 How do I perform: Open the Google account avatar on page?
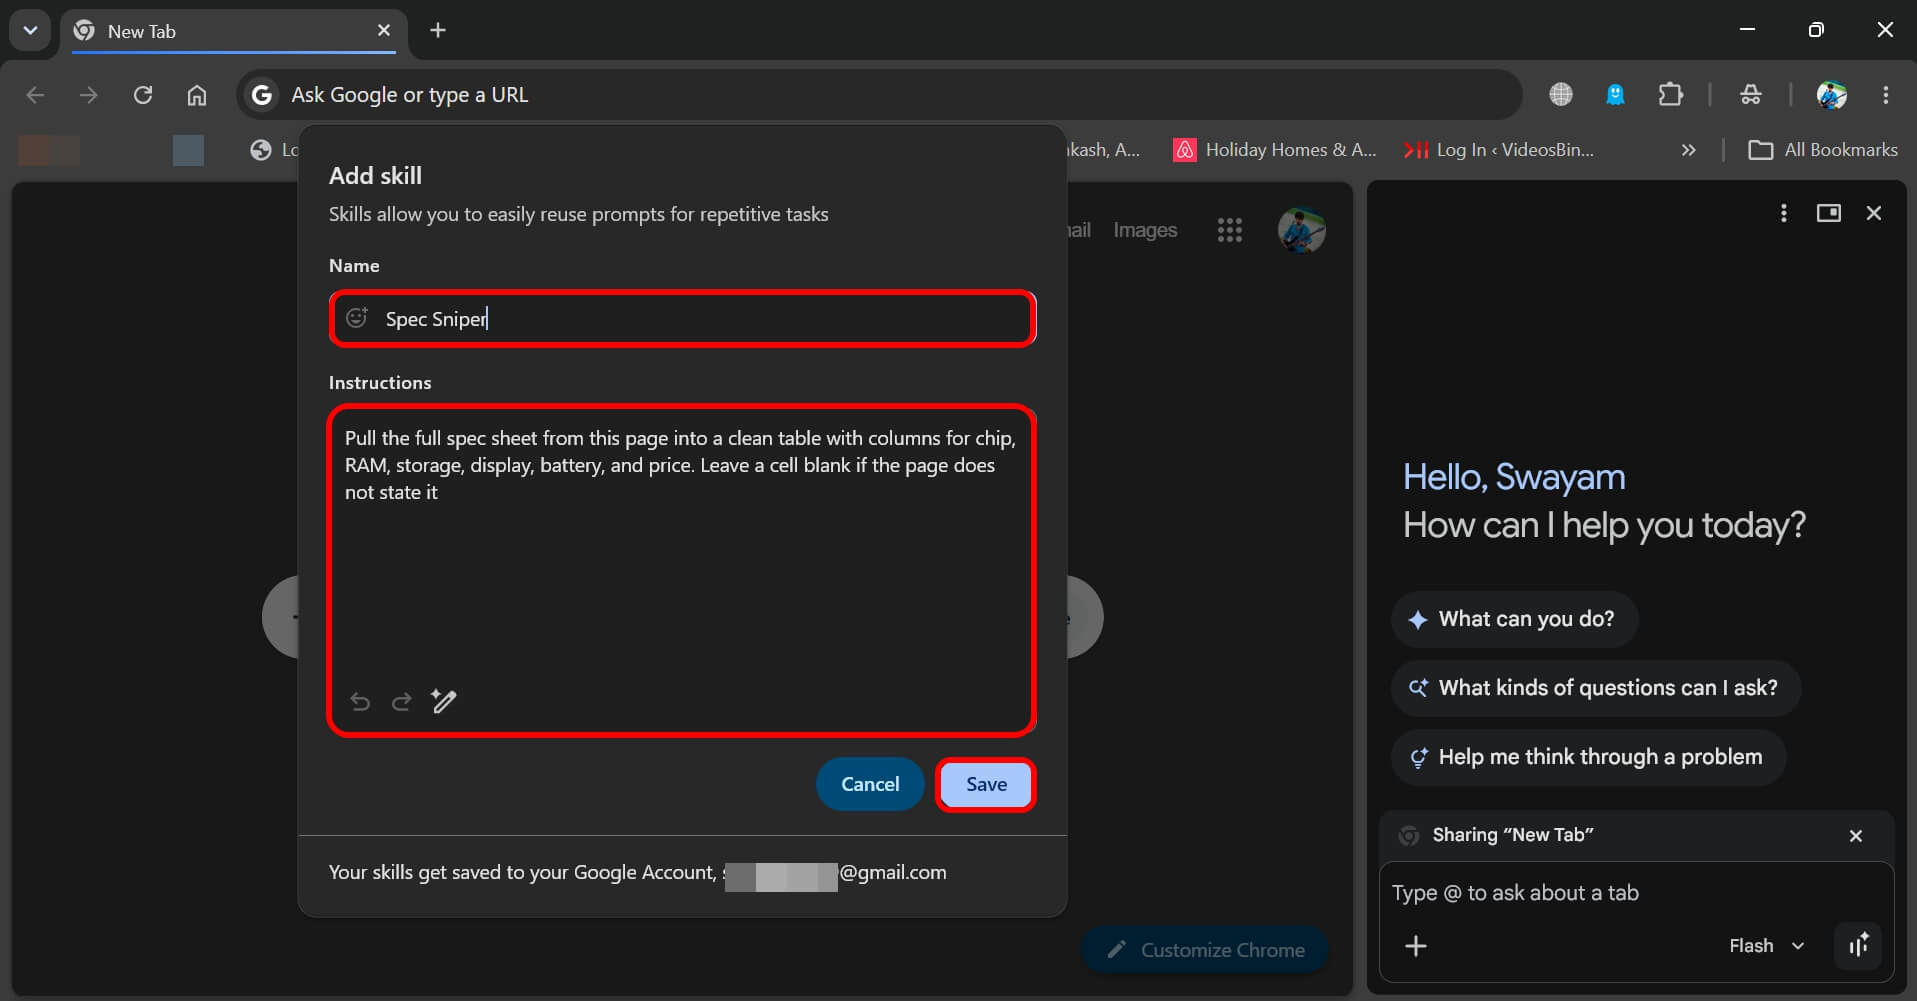pyautogui.click(x=1301, y=230)
